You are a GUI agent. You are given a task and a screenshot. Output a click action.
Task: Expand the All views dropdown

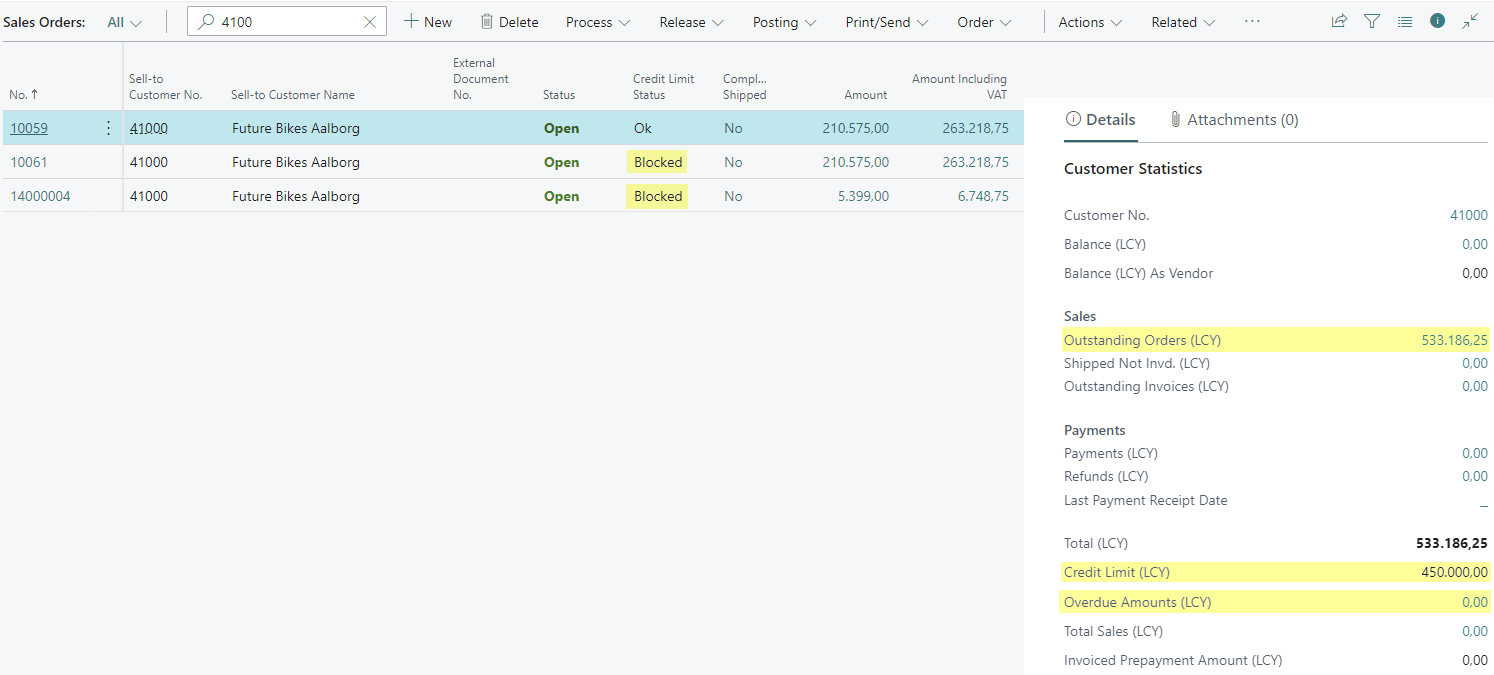(125, 22)
